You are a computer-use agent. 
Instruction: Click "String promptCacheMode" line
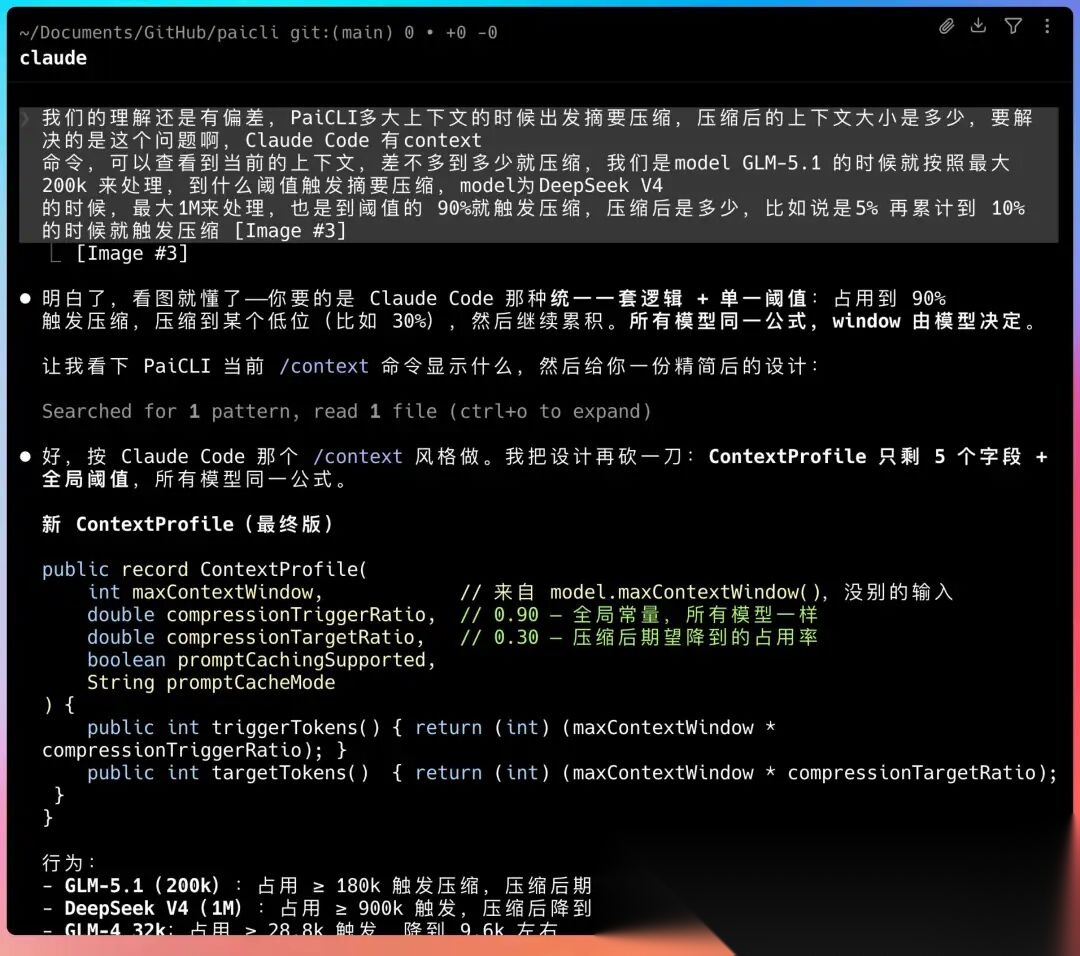coord(211,683)
